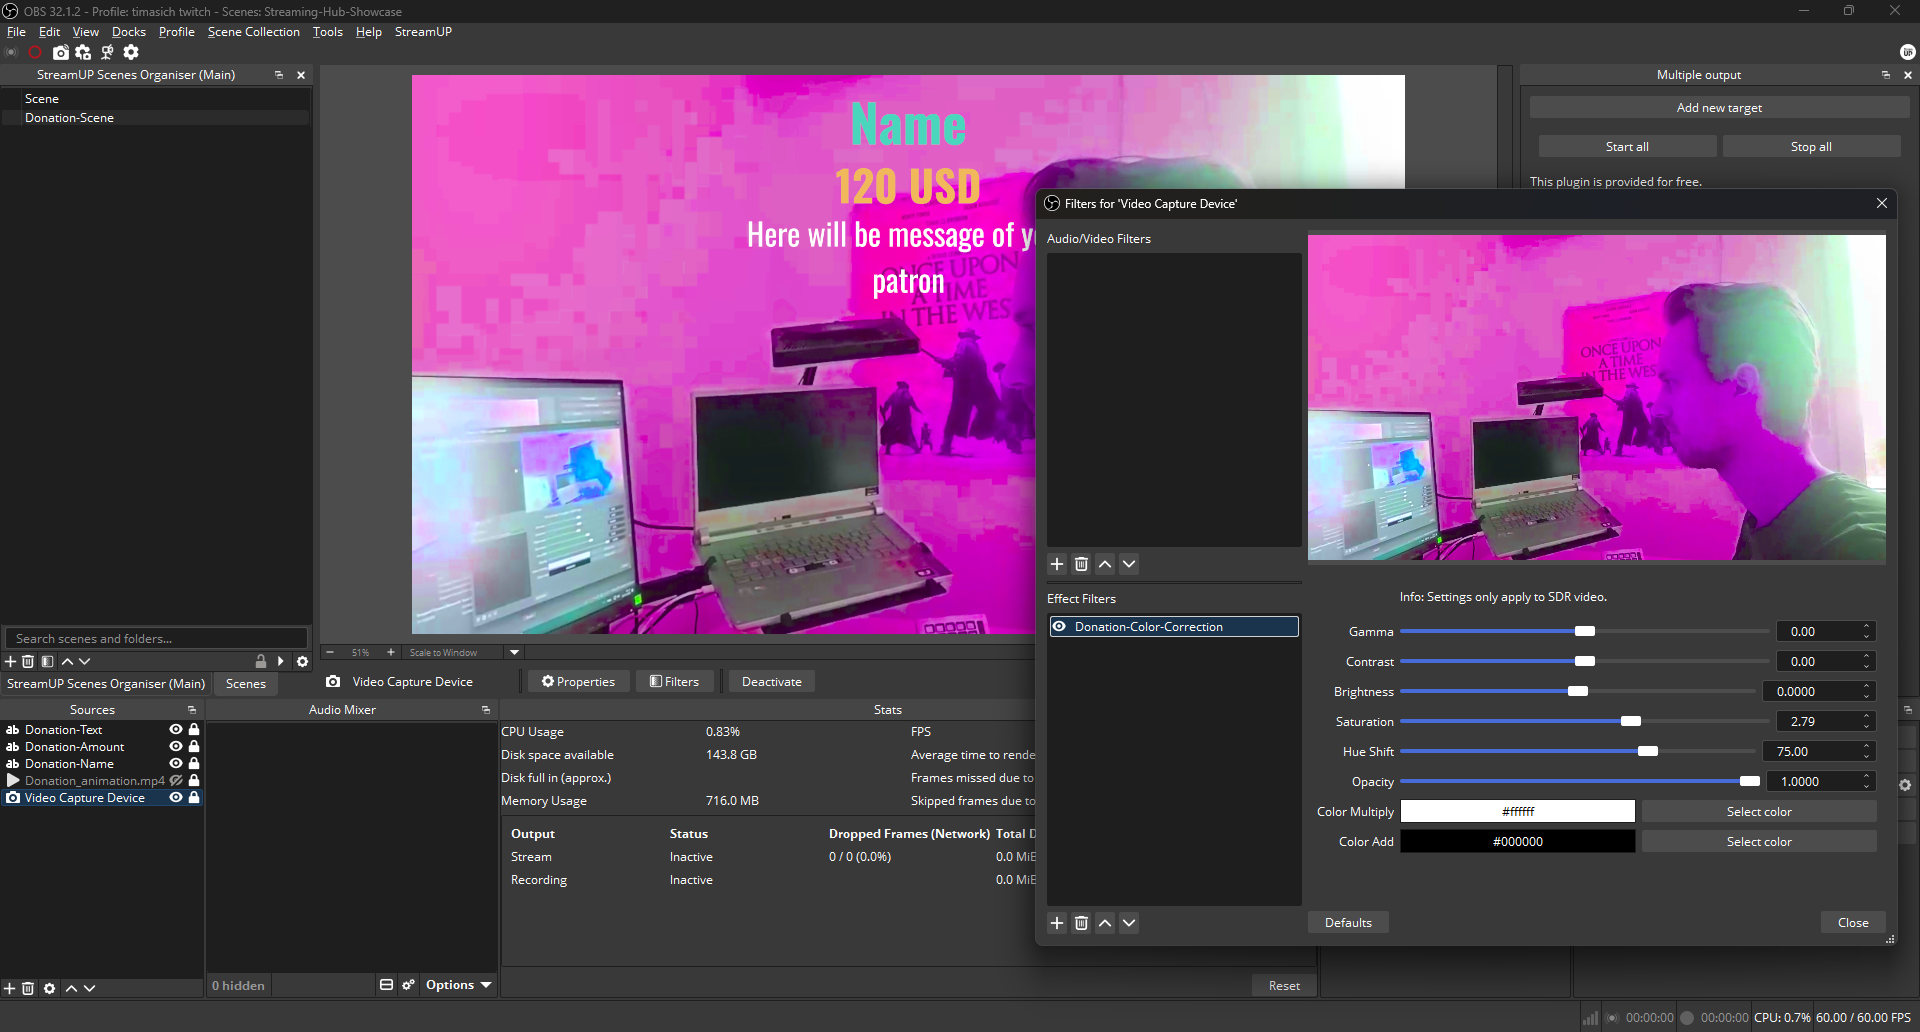Move scene down in Scenes Organiser

(85, 662)
